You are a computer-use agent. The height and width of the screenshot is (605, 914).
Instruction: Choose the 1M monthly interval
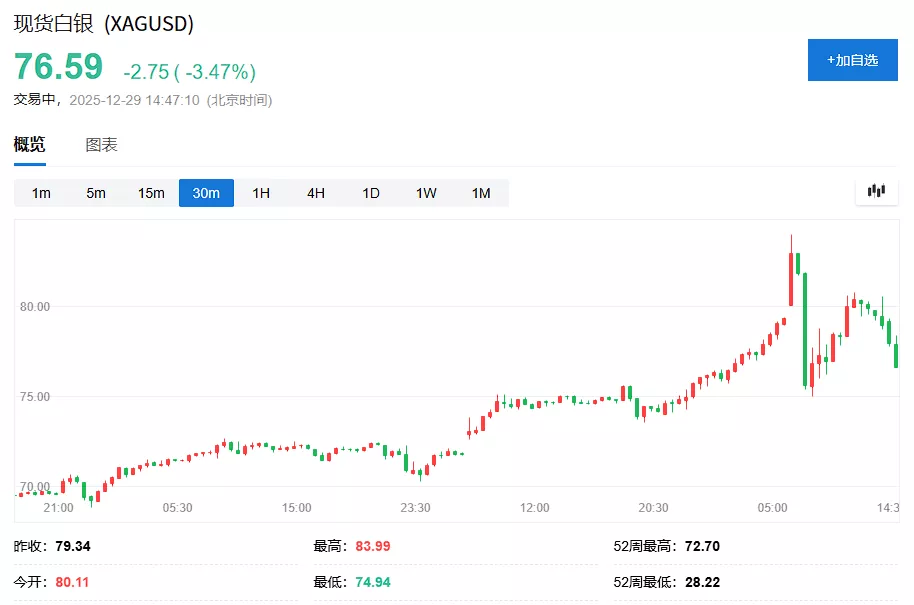[x=481, y=193]
